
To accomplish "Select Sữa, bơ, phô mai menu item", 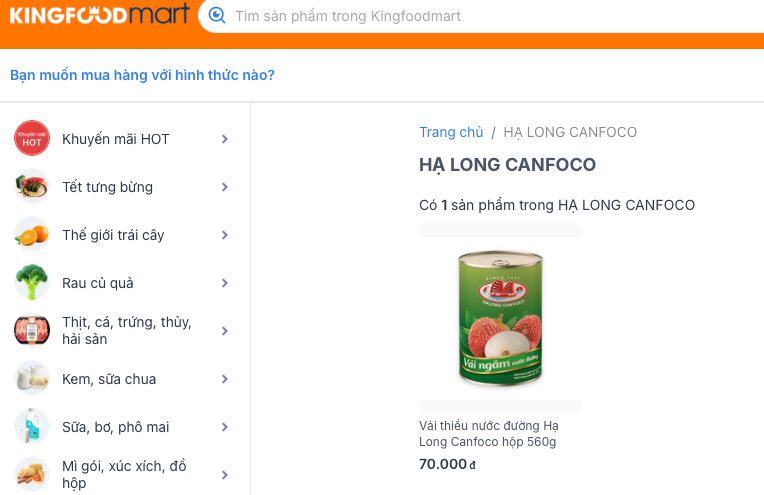I will (115, 427).
